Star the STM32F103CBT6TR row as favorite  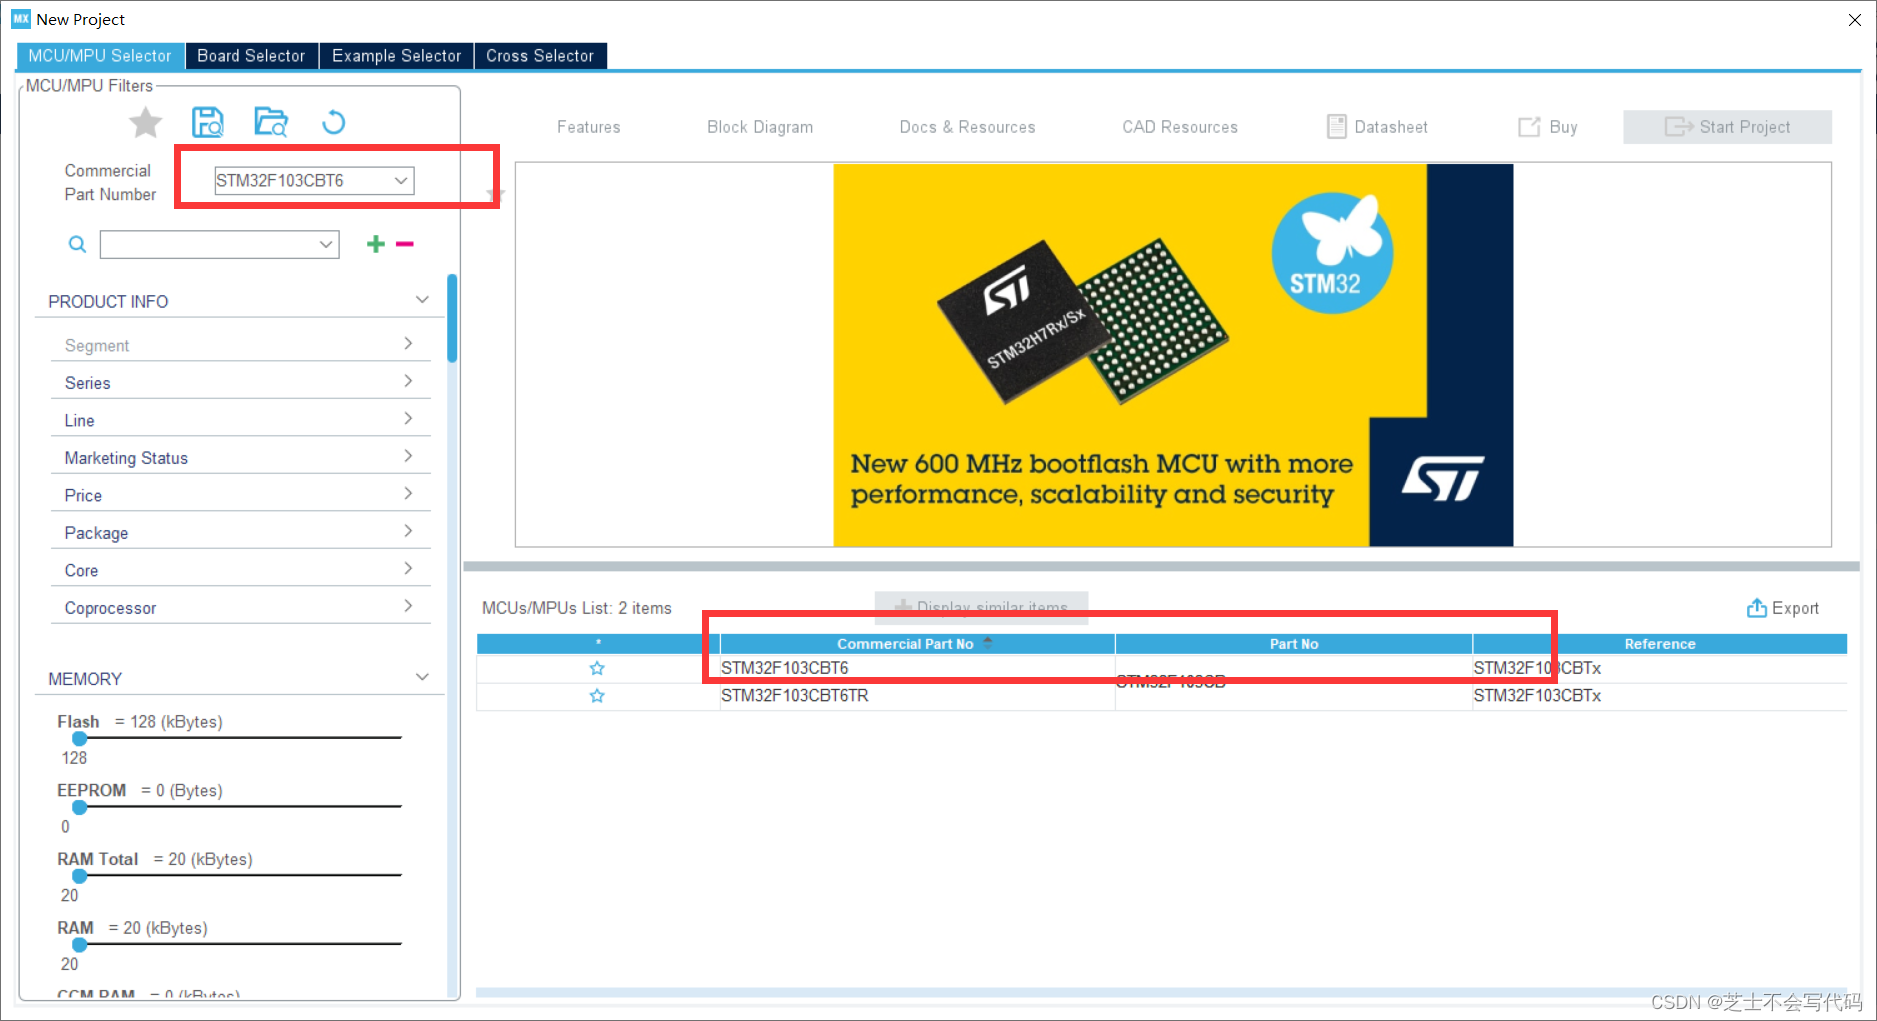pyautogui.click(x=597, y=696)
